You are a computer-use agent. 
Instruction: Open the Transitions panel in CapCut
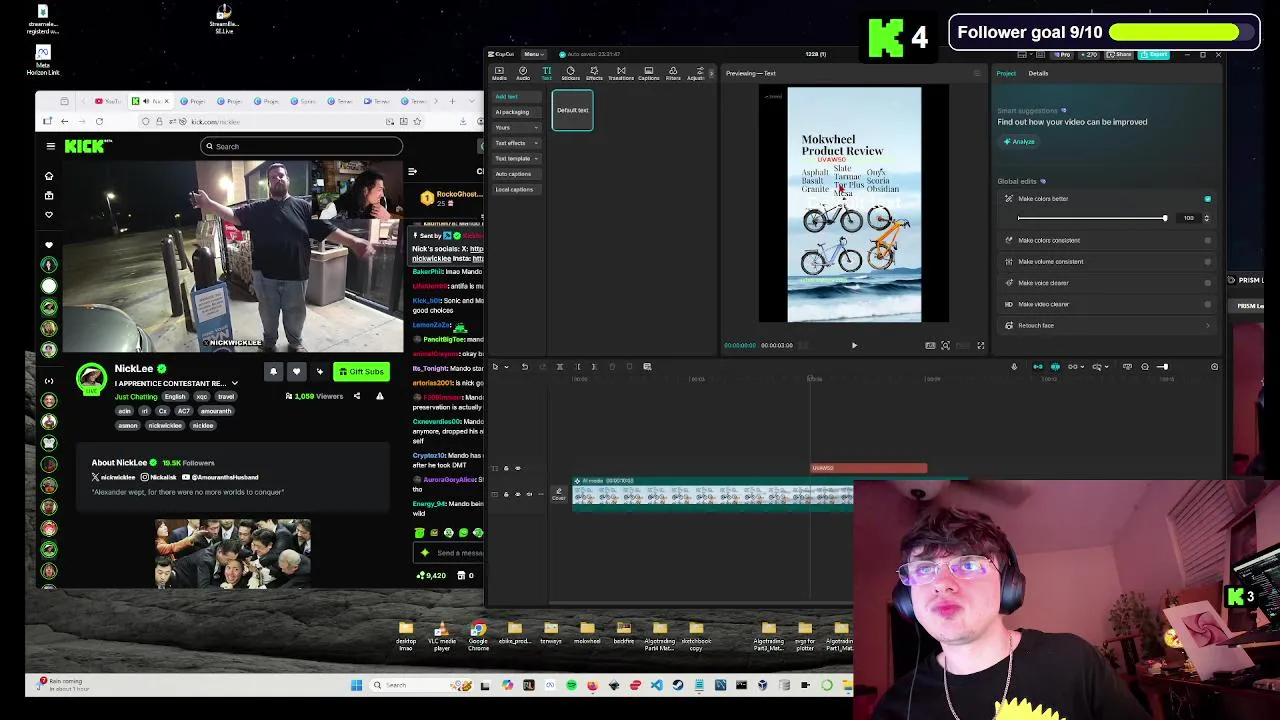[x=621, y=73]
